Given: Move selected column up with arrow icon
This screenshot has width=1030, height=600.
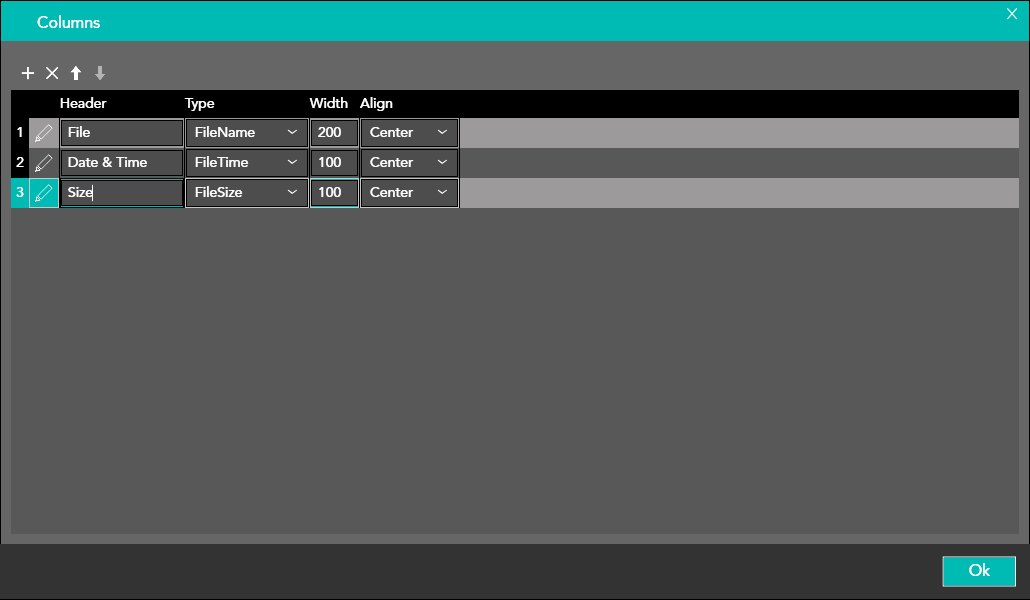Looking at the screenshot, I should 76,73.
